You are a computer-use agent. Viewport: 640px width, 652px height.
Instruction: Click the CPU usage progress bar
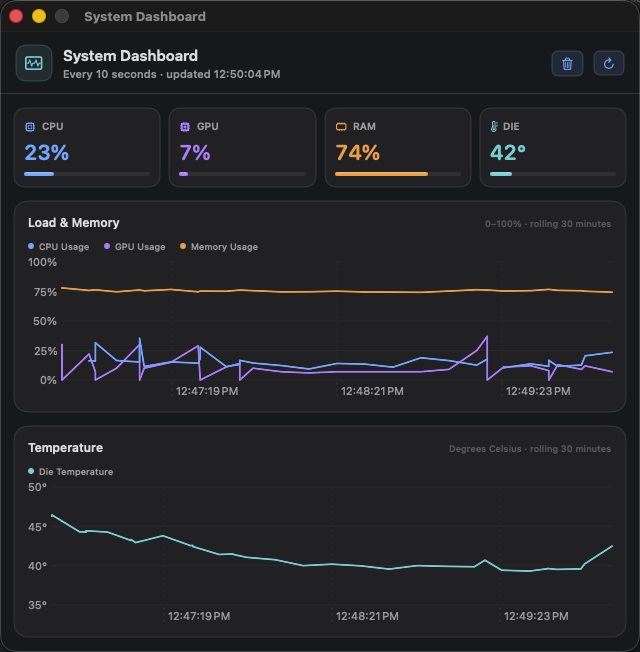[x=87, y=174]
